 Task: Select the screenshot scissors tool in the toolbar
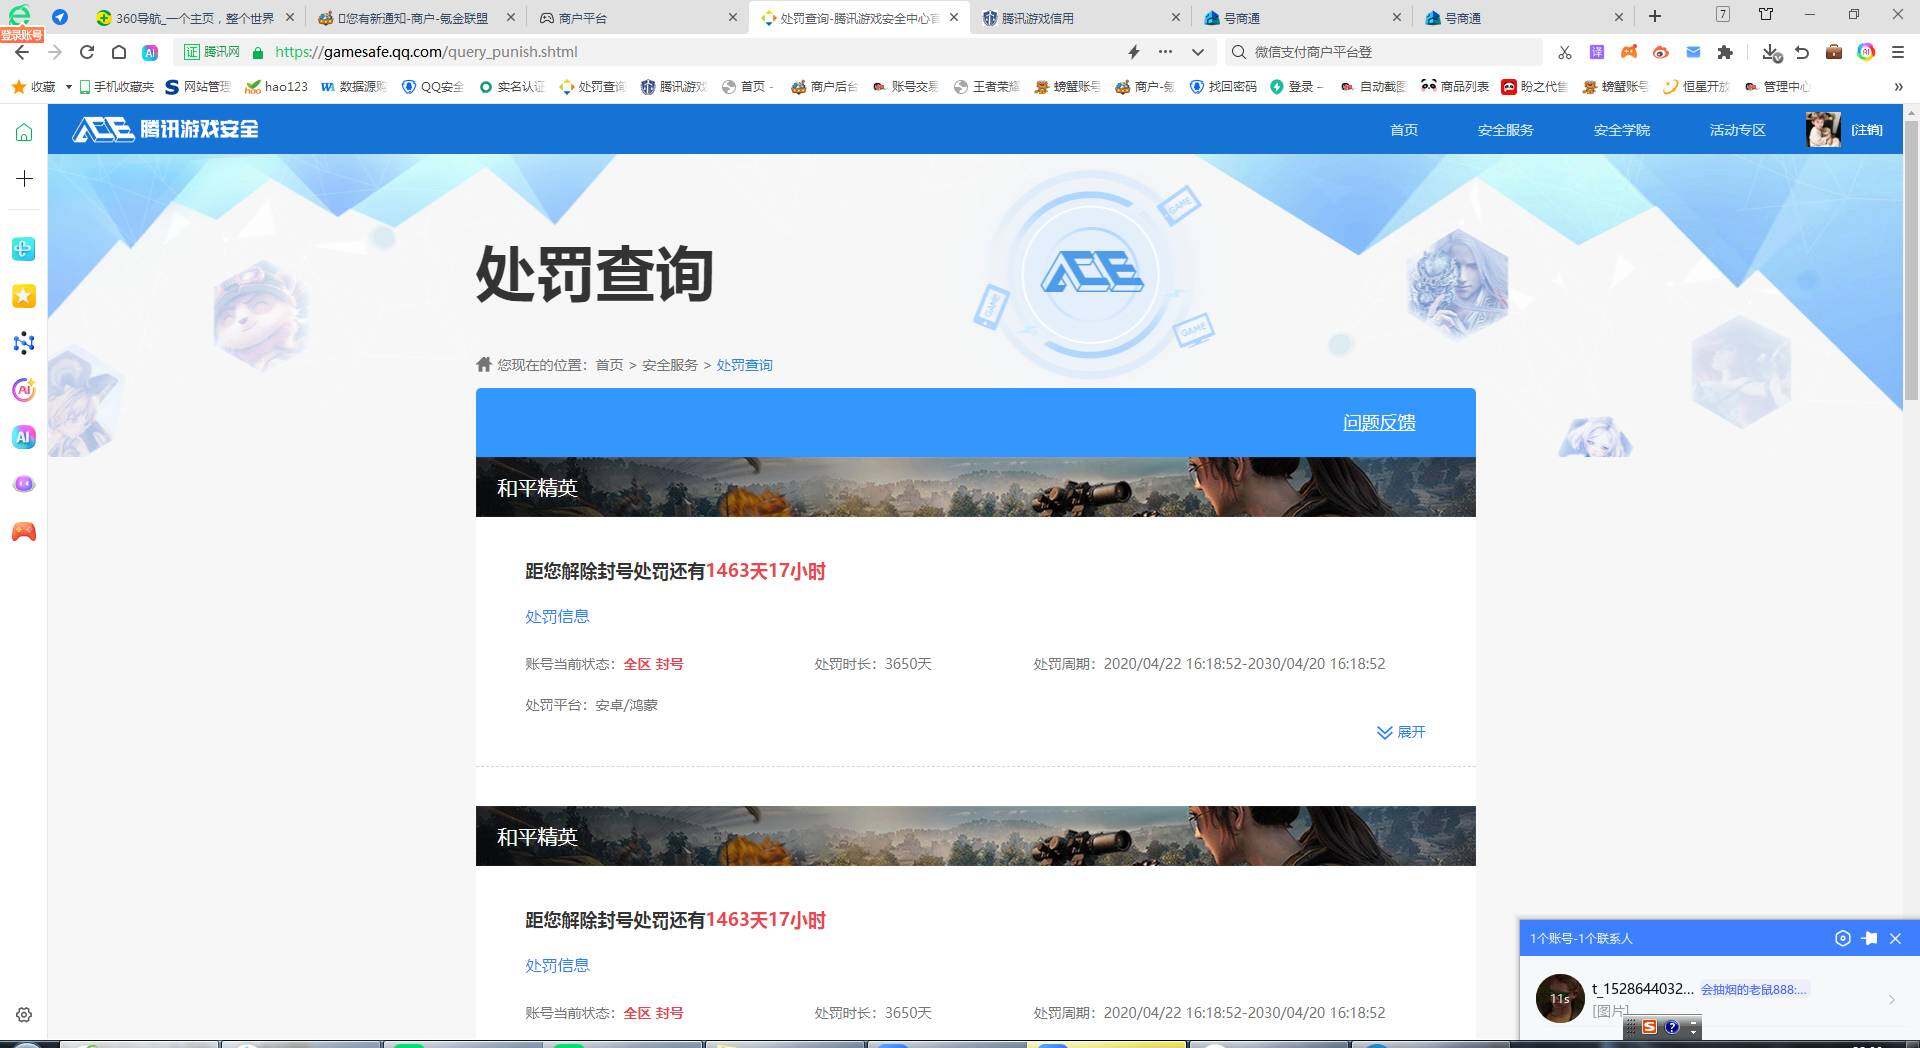coord(1565,52)
